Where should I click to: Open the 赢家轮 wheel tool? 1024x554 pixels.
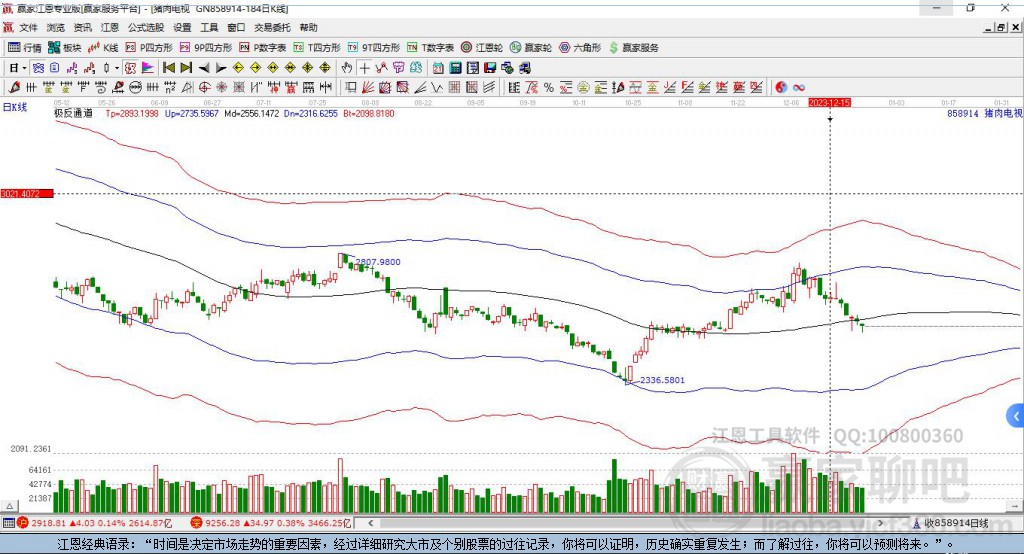[x=531, y=48]
